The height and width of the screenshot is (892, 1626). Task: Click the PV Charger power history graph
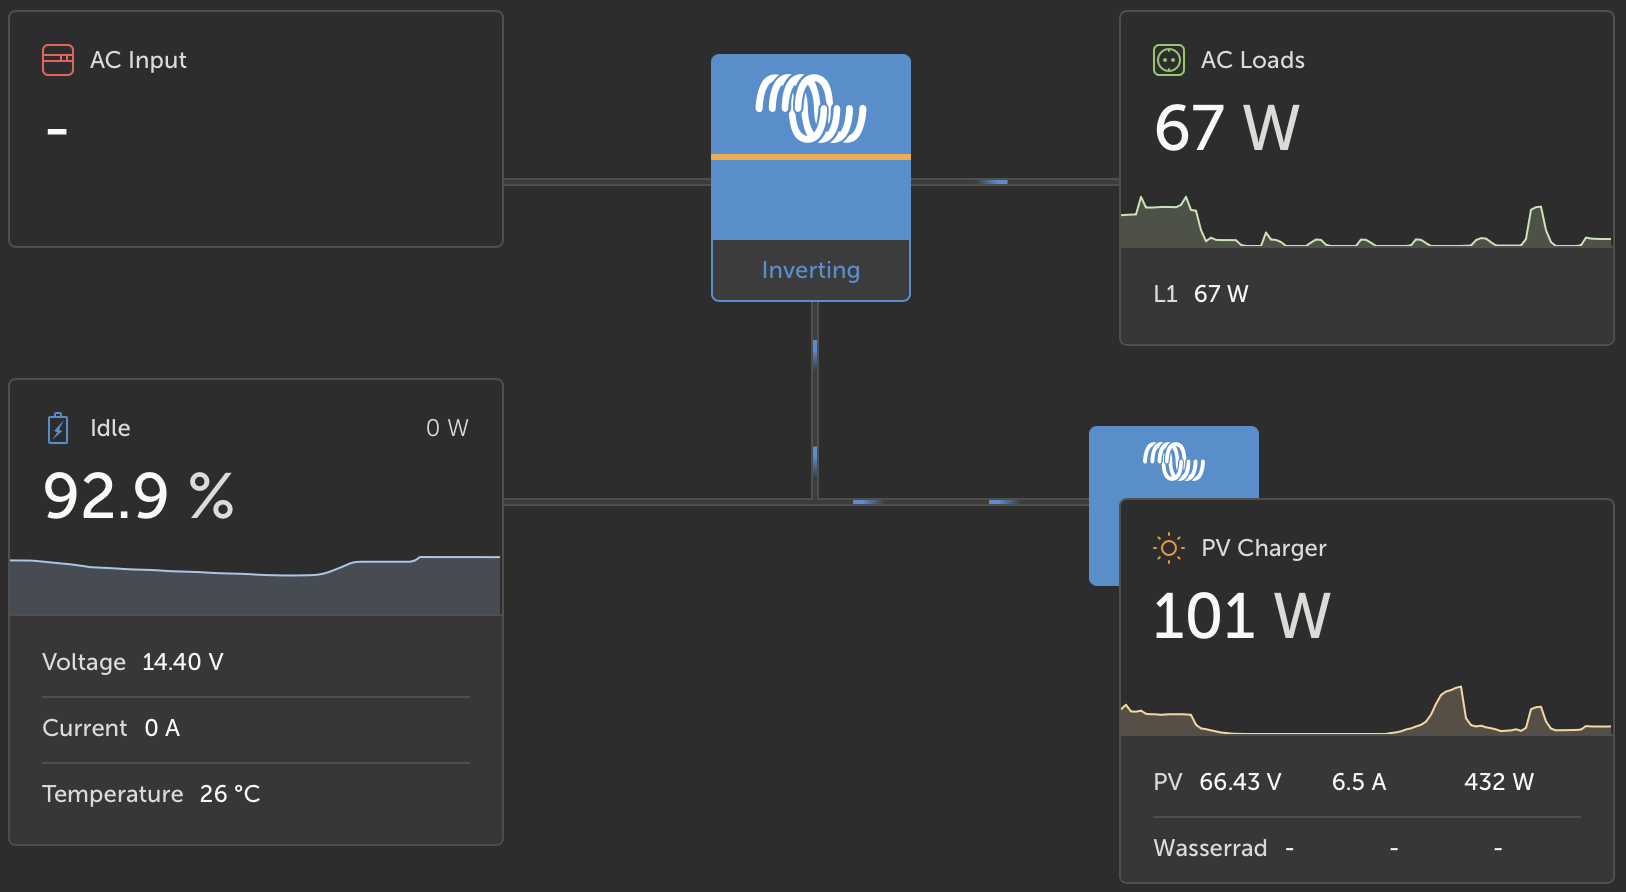click(1366, 710)
